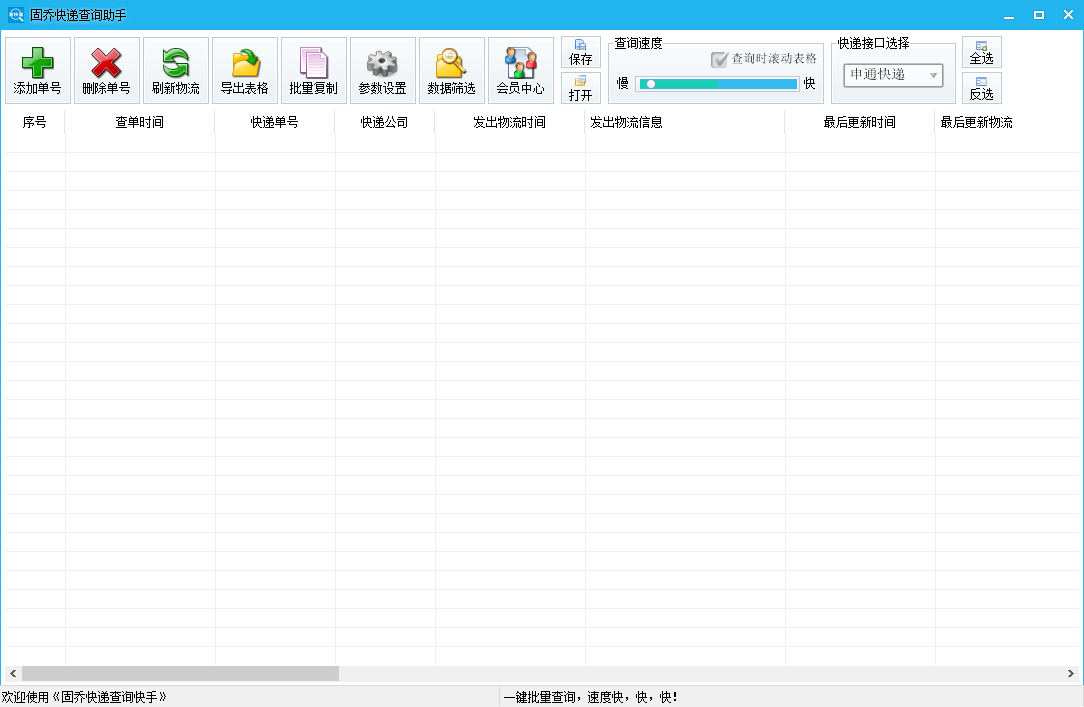Click the 打开 open button
1084x707 pixels.
tap(581, 88)
